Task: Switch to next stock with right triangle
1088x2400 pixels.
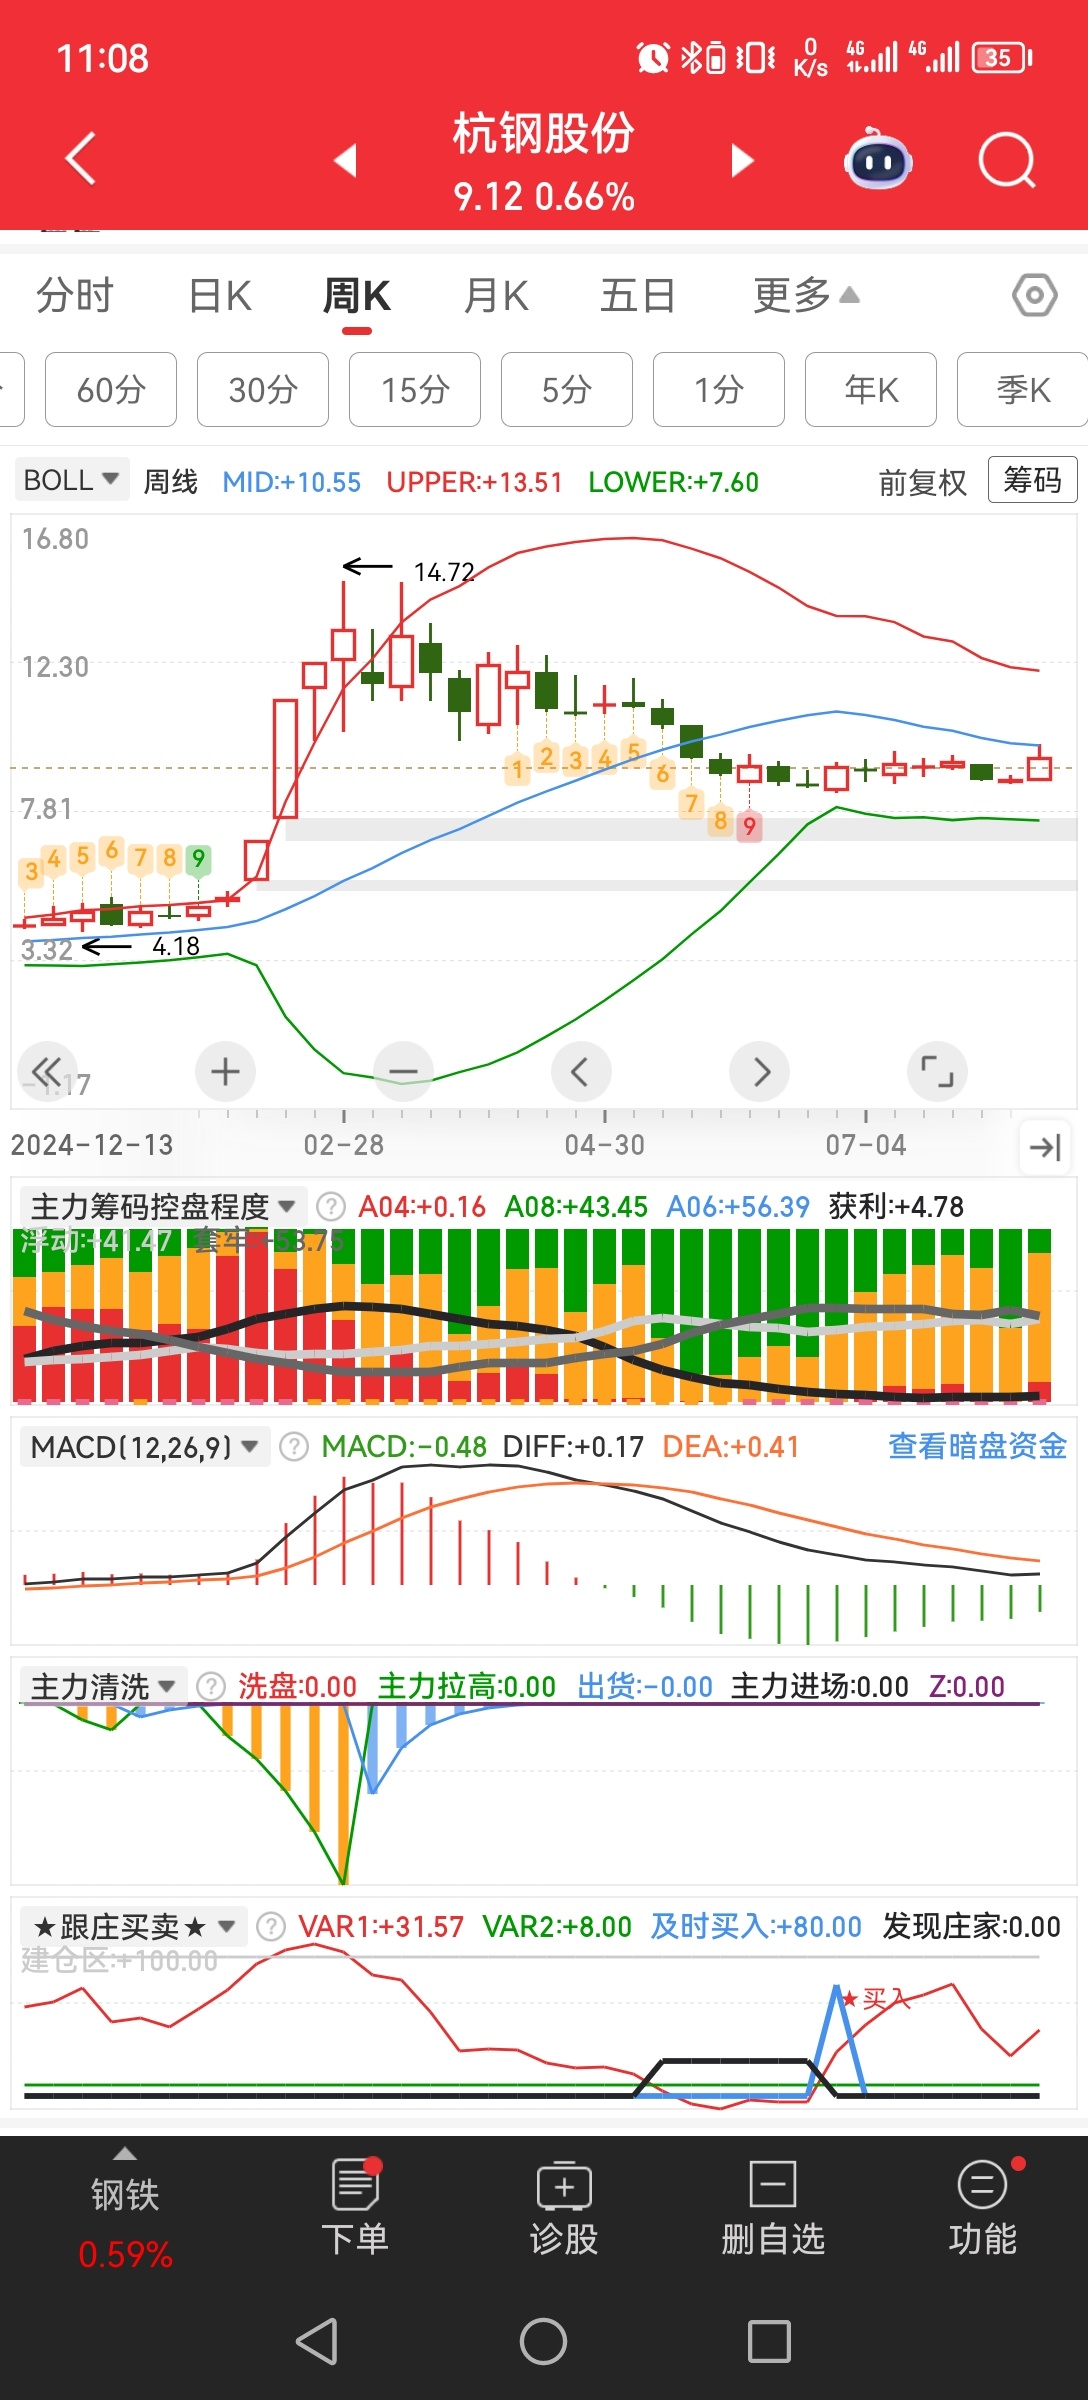Action: pos(741,160)
